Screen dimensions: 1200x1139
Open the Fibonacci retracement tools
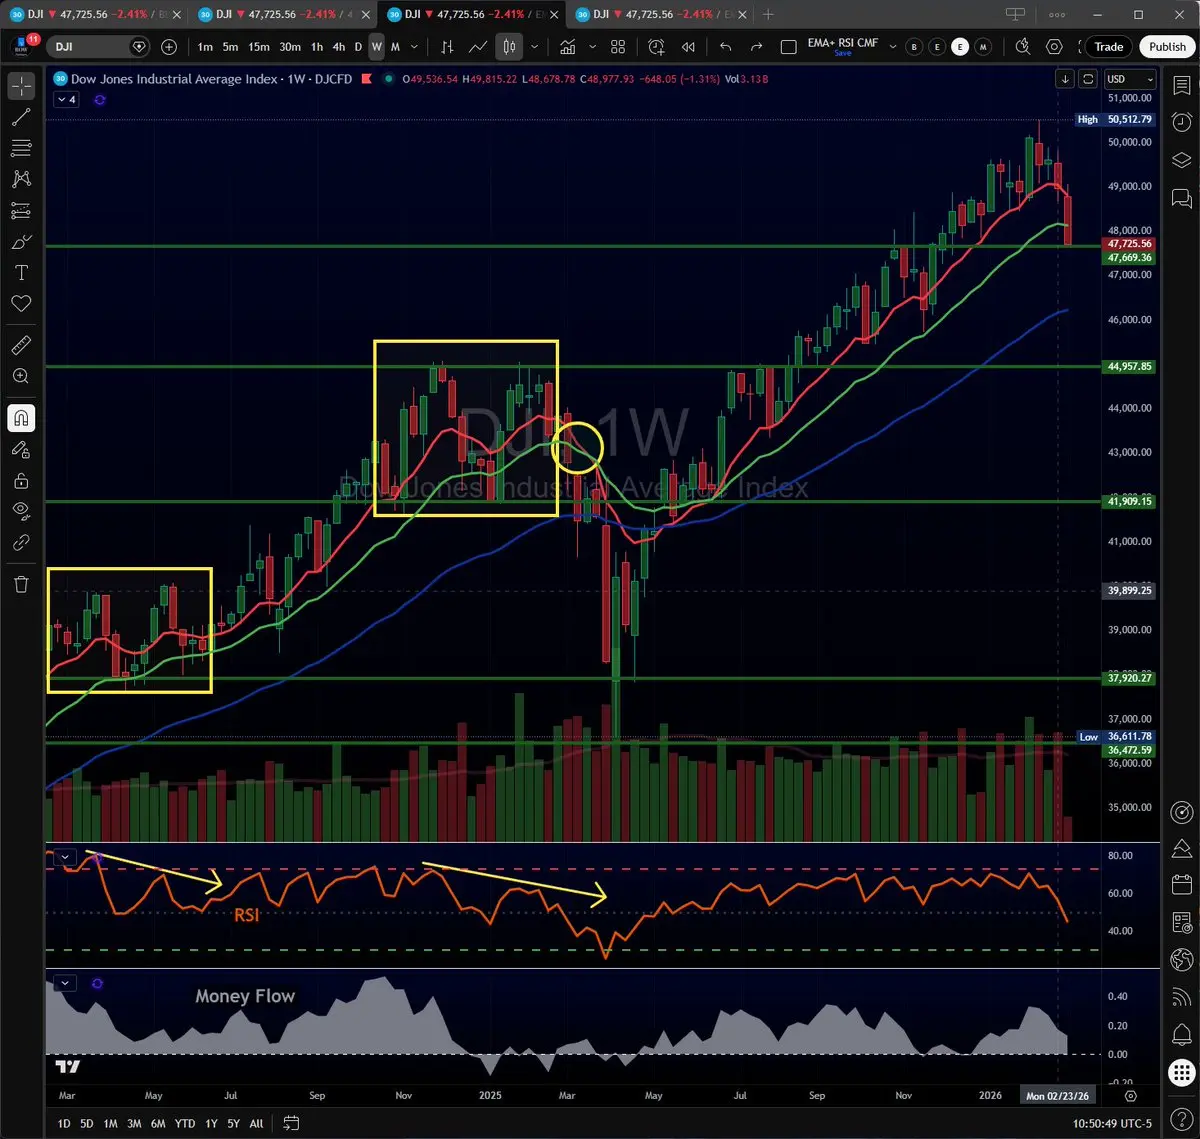(21, 148)
